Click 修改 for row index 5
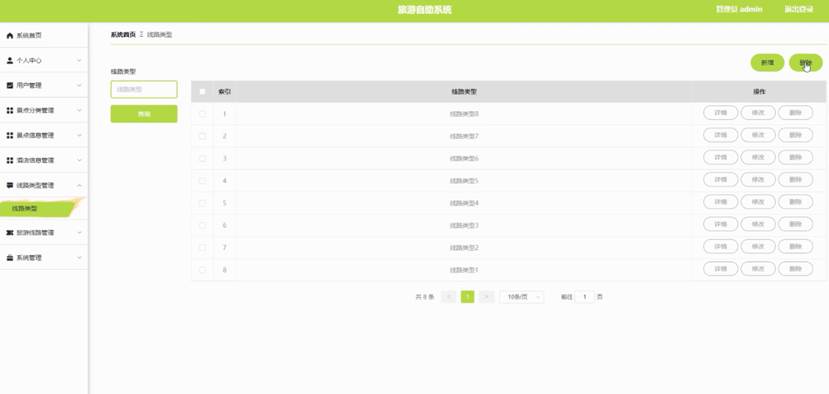Viewport: 829px width, 394px height. click(758, 201)
